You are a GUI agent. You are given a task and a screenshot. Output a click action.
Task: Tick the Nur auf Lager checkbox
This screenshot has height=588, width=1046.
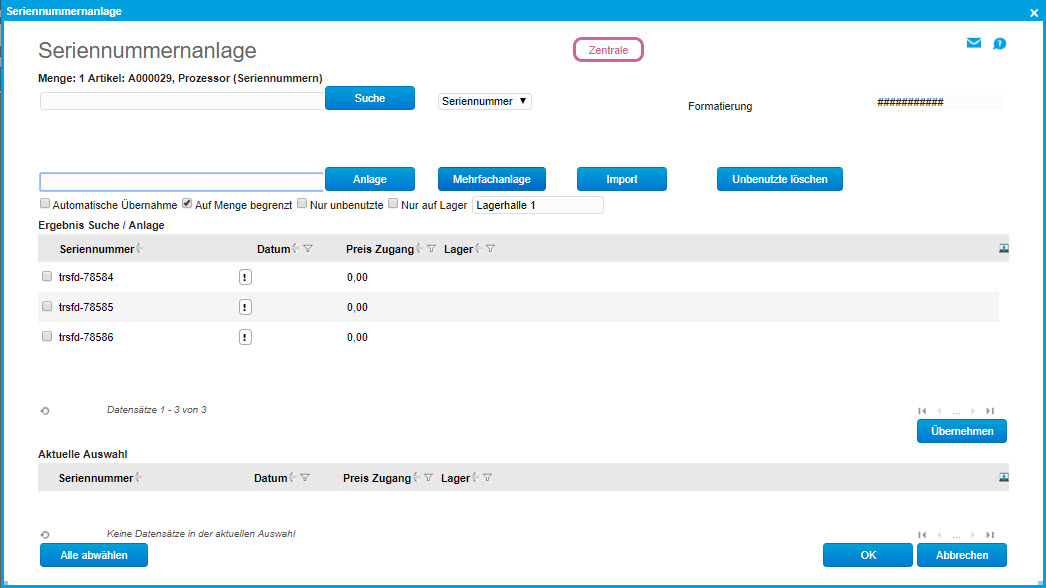(393, 204)
